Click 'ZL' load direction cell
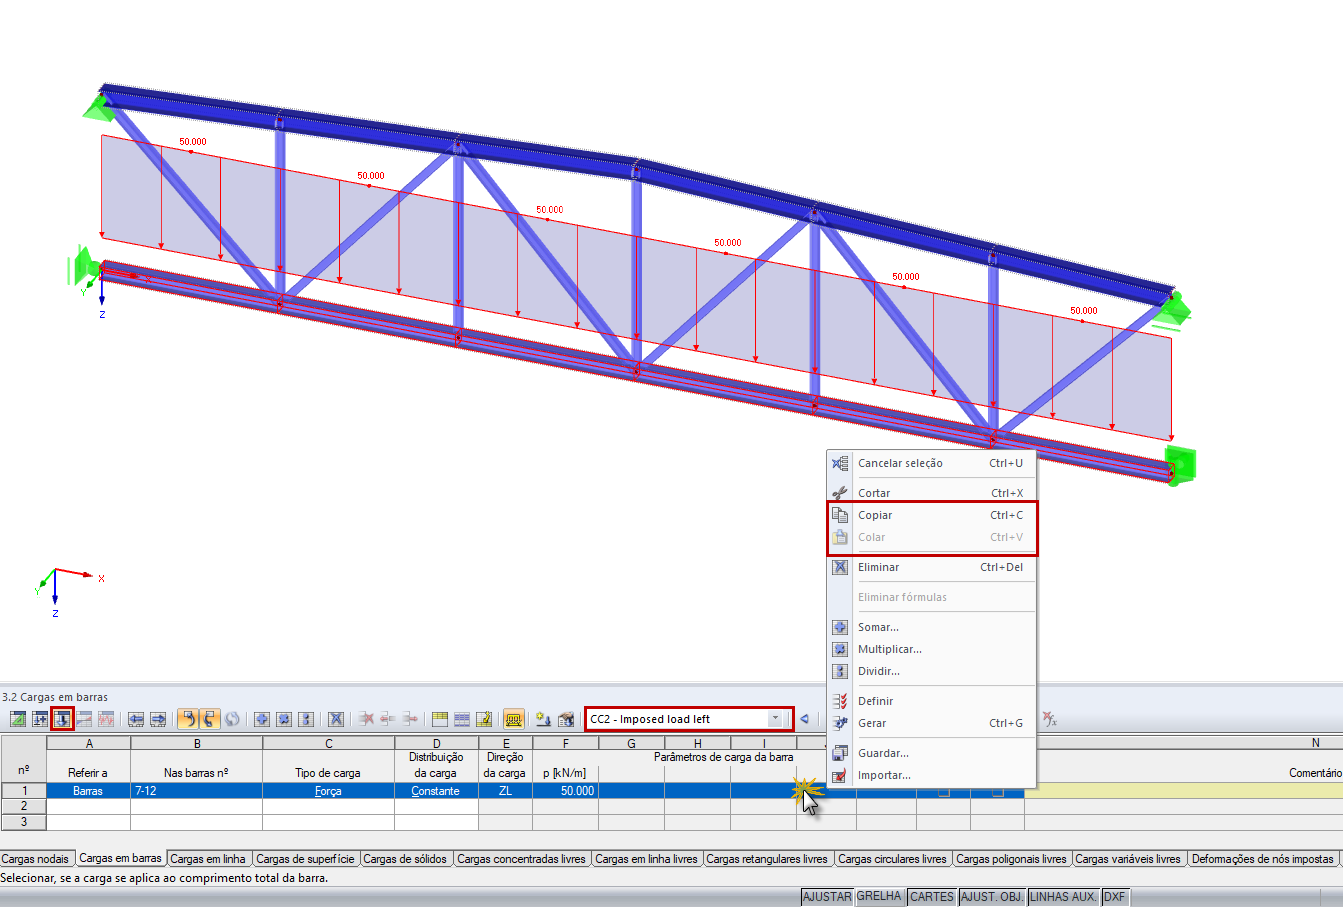Screen dimensions: 1343x907 [x=505, y=790]
